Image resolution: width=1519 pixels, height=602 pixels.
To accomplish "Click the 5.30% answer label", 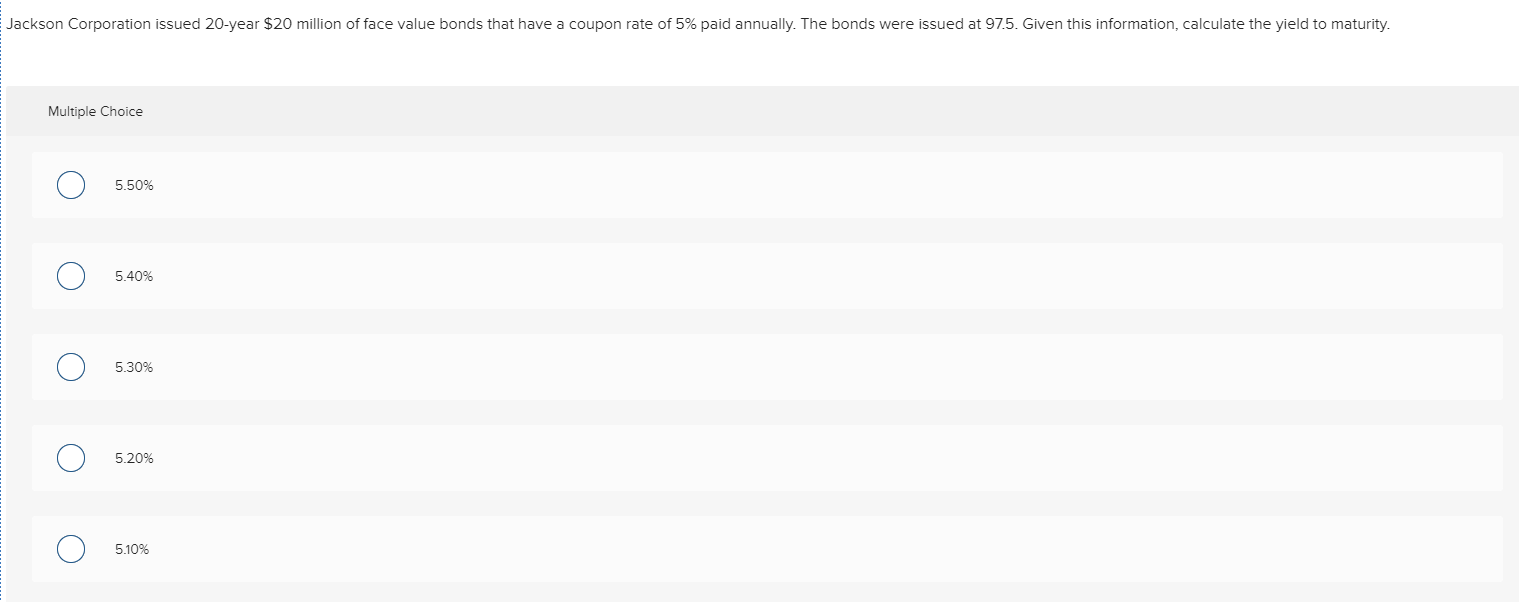I will [x=133, y=366].
